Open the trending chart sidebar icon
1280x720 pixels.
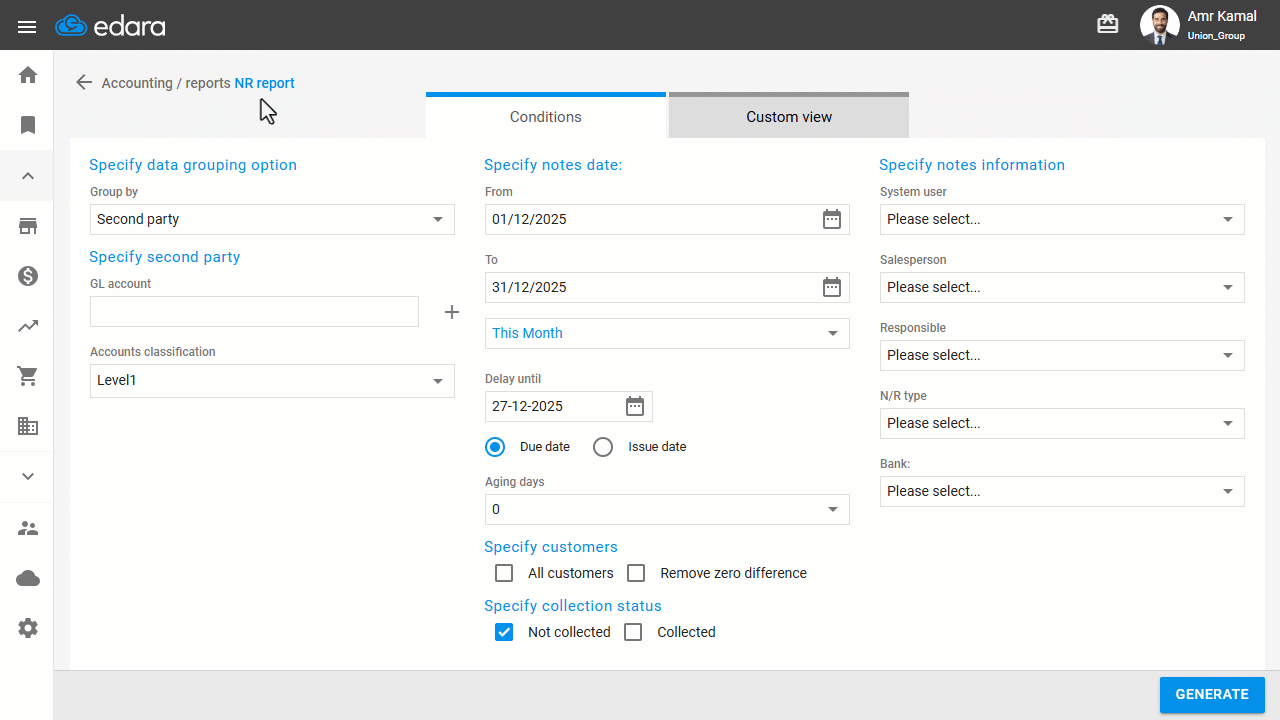[x=28, y=326]
